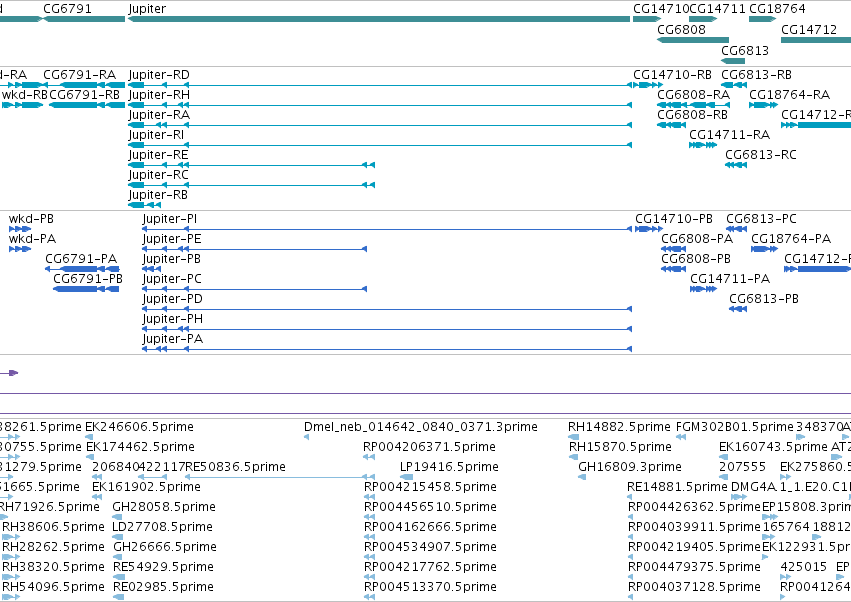Click transcript label CG6791-RB
The image size is (851, 602).
(x=84, y=94)
